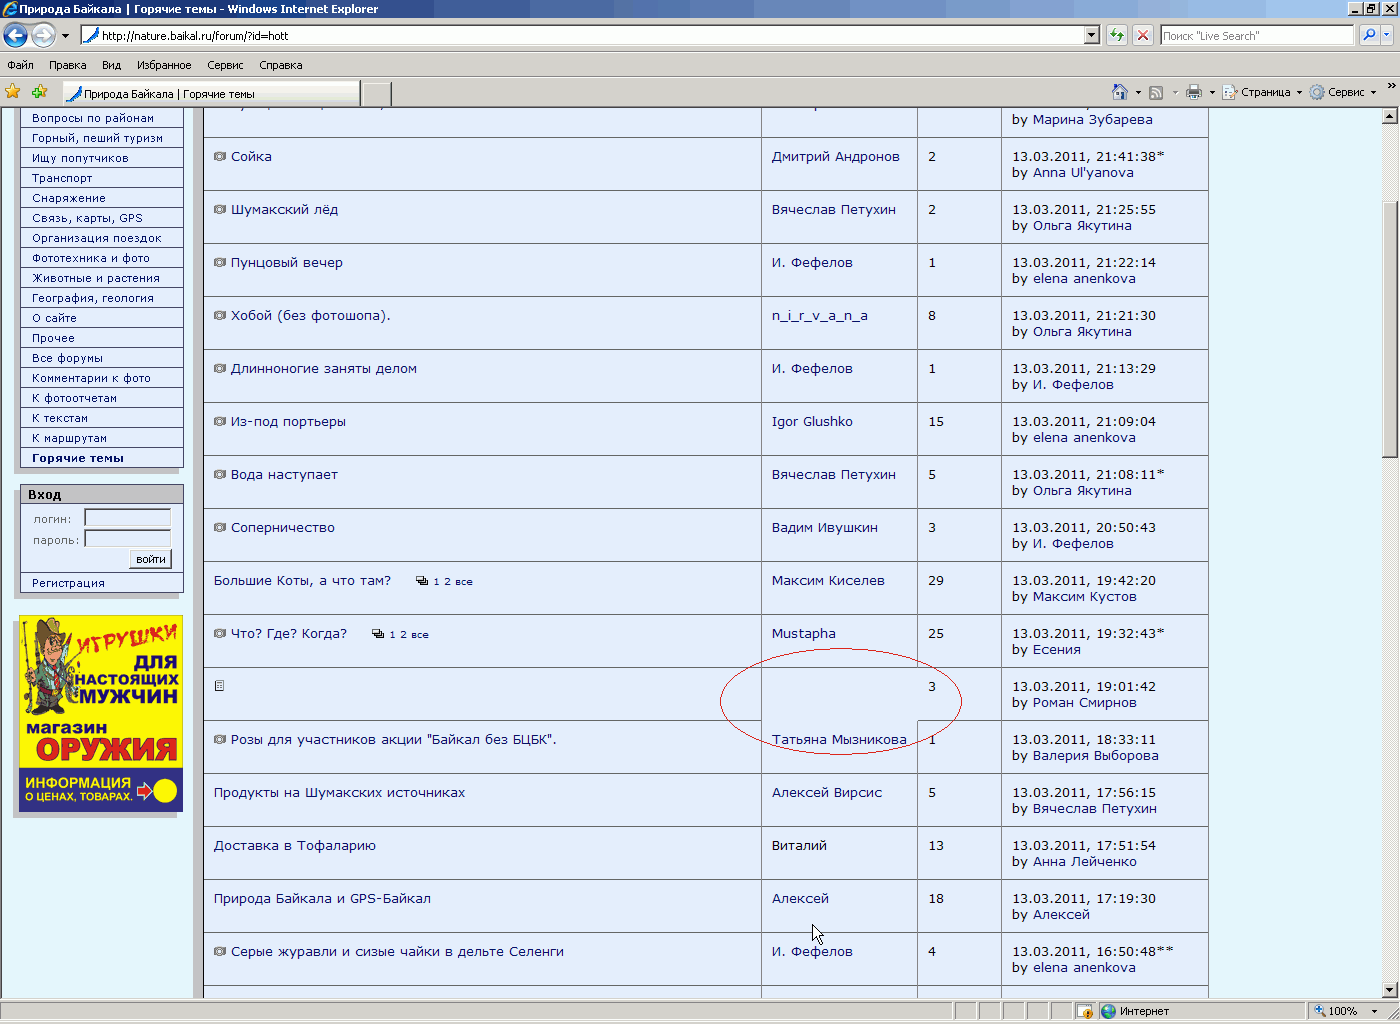The width and height of the screenshot is (1400, 1024).
Task: Refresh the page using the green arrows icon
Action: click(x=1117, y=35)
